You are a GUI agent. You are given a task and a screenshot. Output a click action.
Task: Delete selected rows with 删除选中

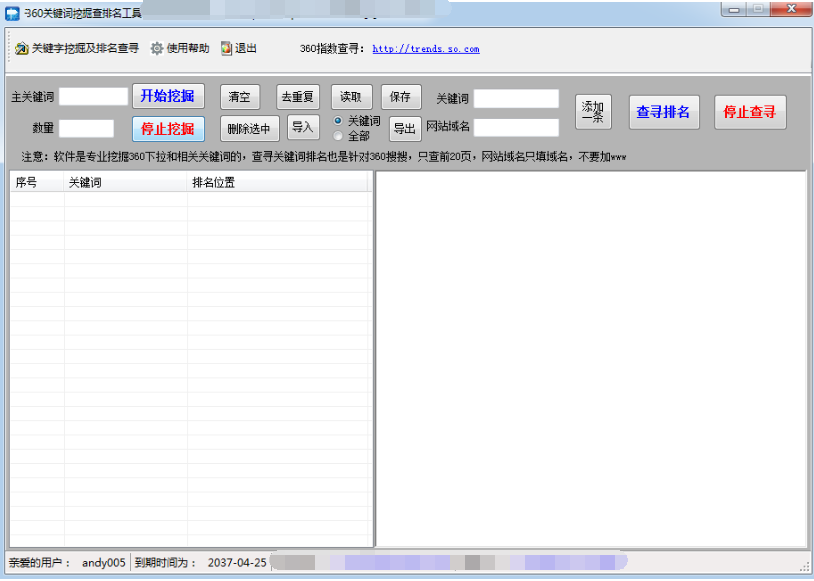pyautogui.click(x=250, y=129)
